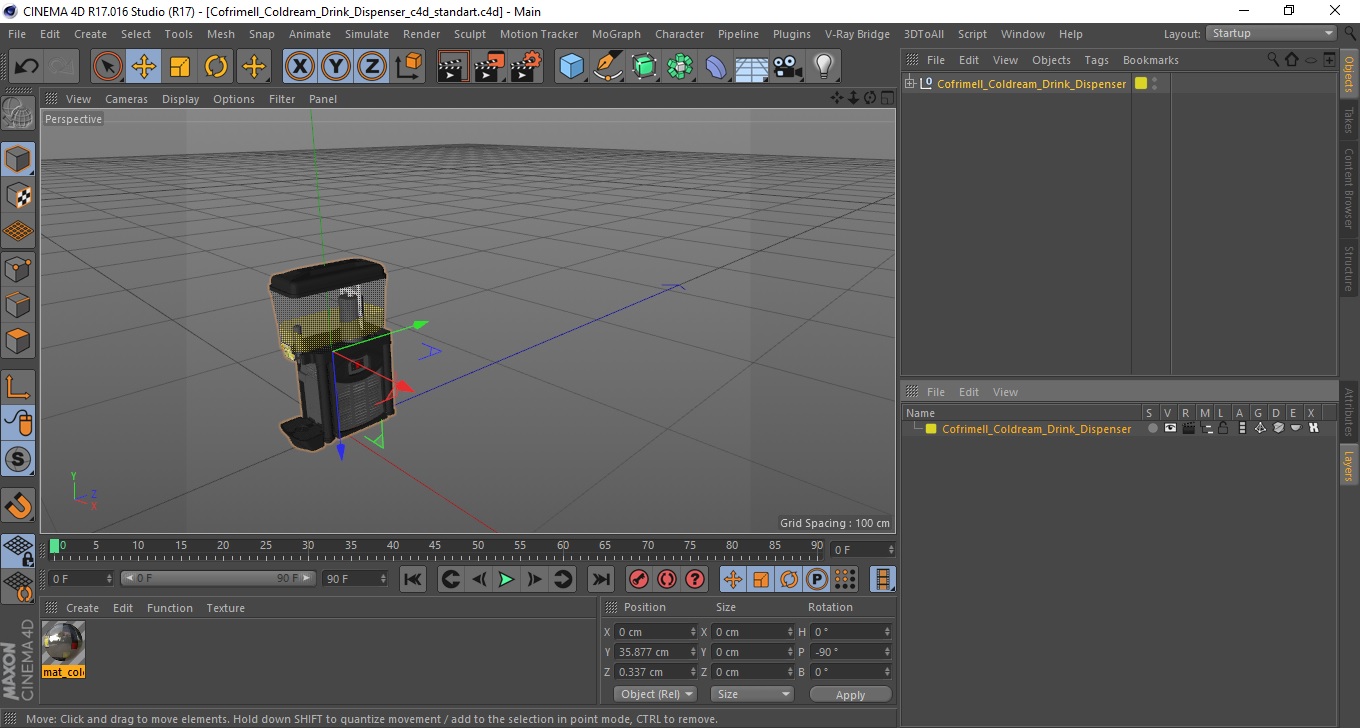Add a Cube primitive object
1360x728 pixels.
[572, 67]
